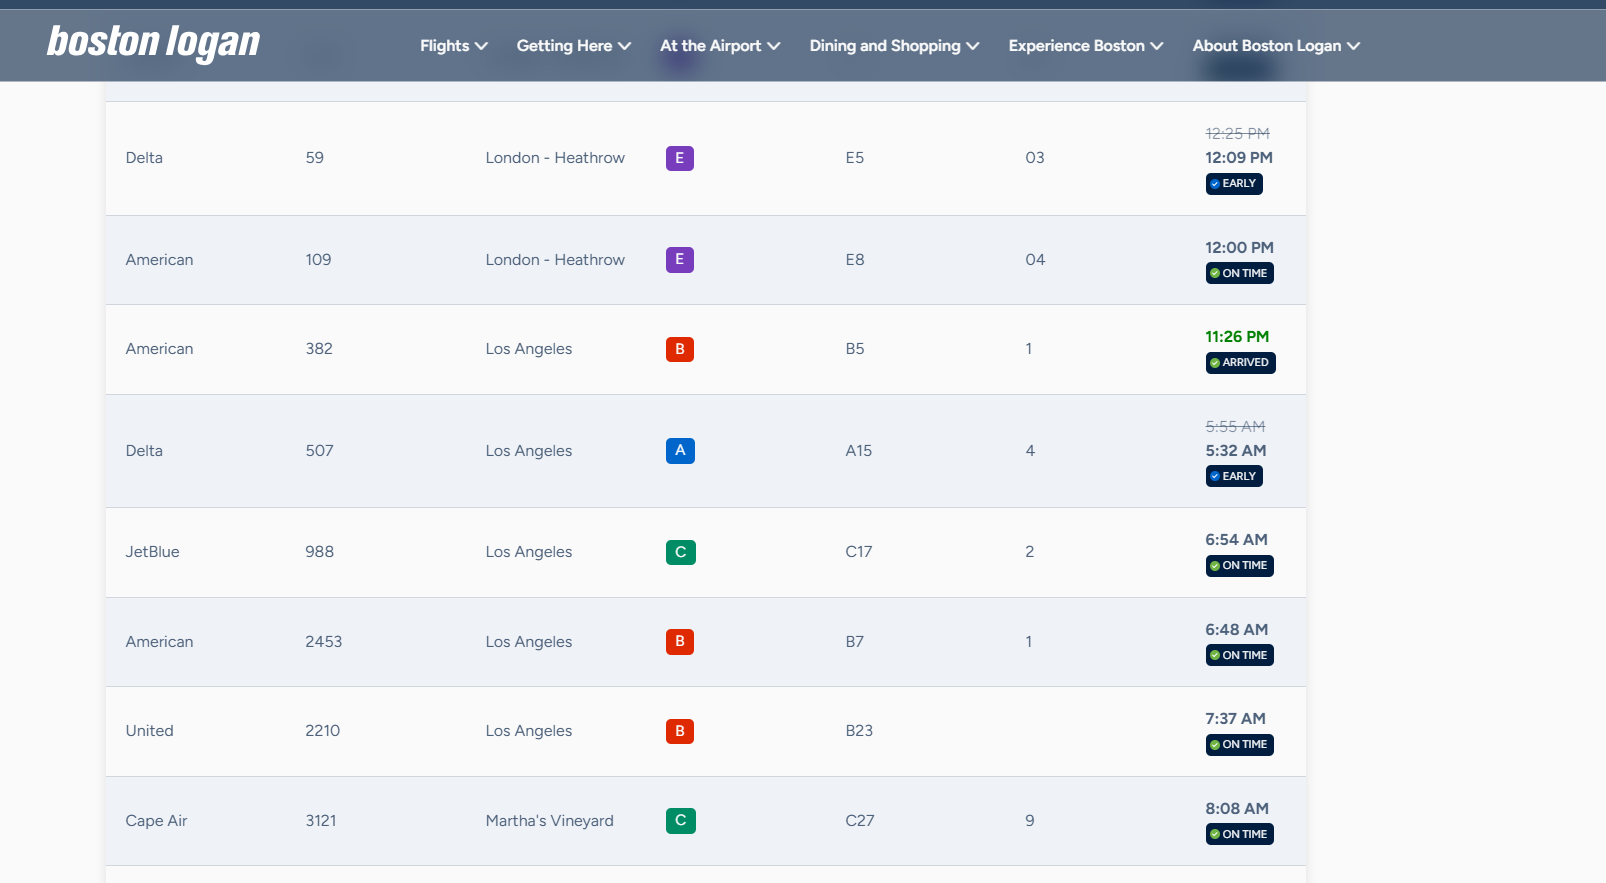Click struck-through time 12:25 PM

1237,134
